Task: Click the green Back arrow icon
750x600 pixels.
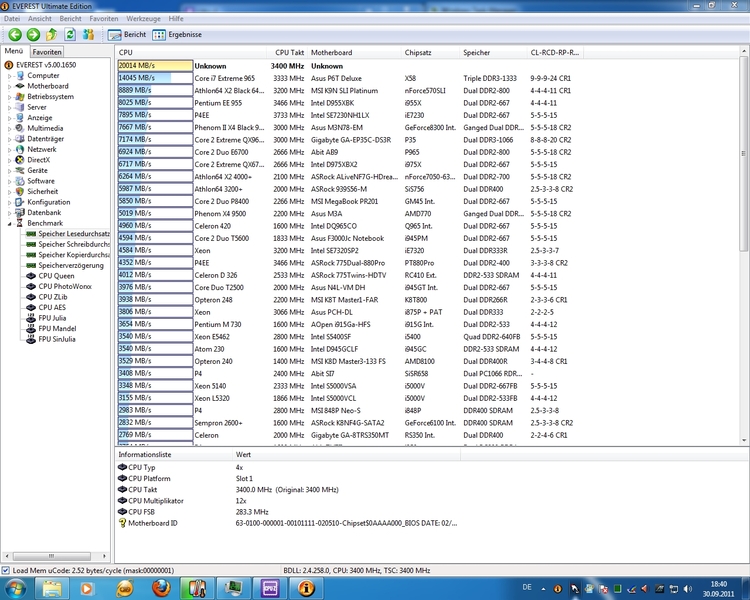Action: point(15,34)
